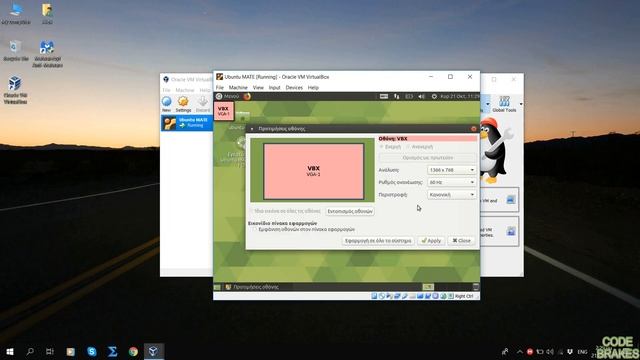Open Task View on the taskbar
This screenshot has width=640, height=360.
click(50, 351)
